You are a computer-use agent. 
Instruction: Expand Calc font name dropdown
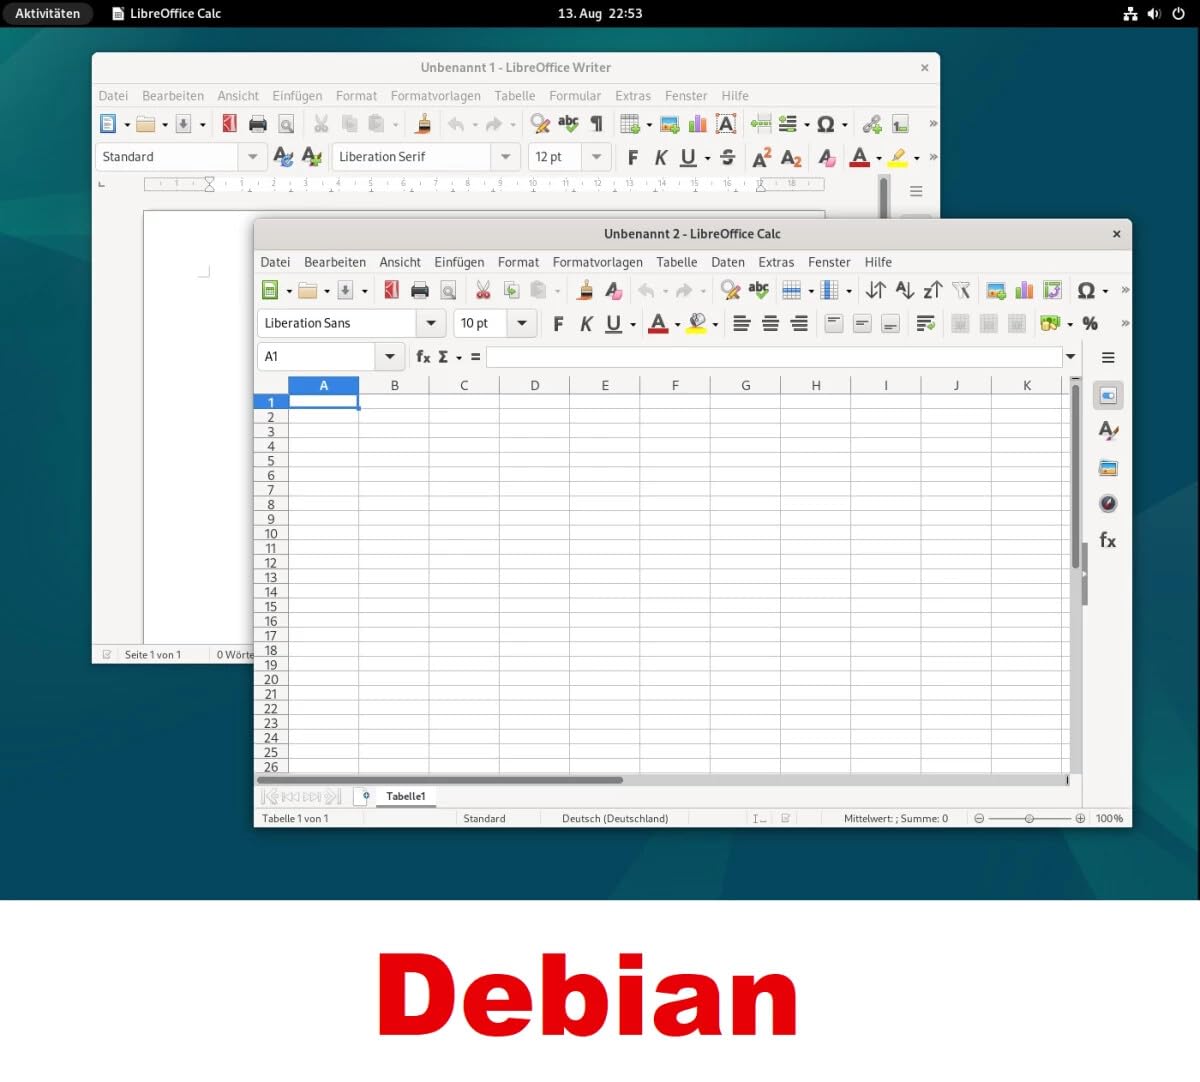[x=431, y=323]
